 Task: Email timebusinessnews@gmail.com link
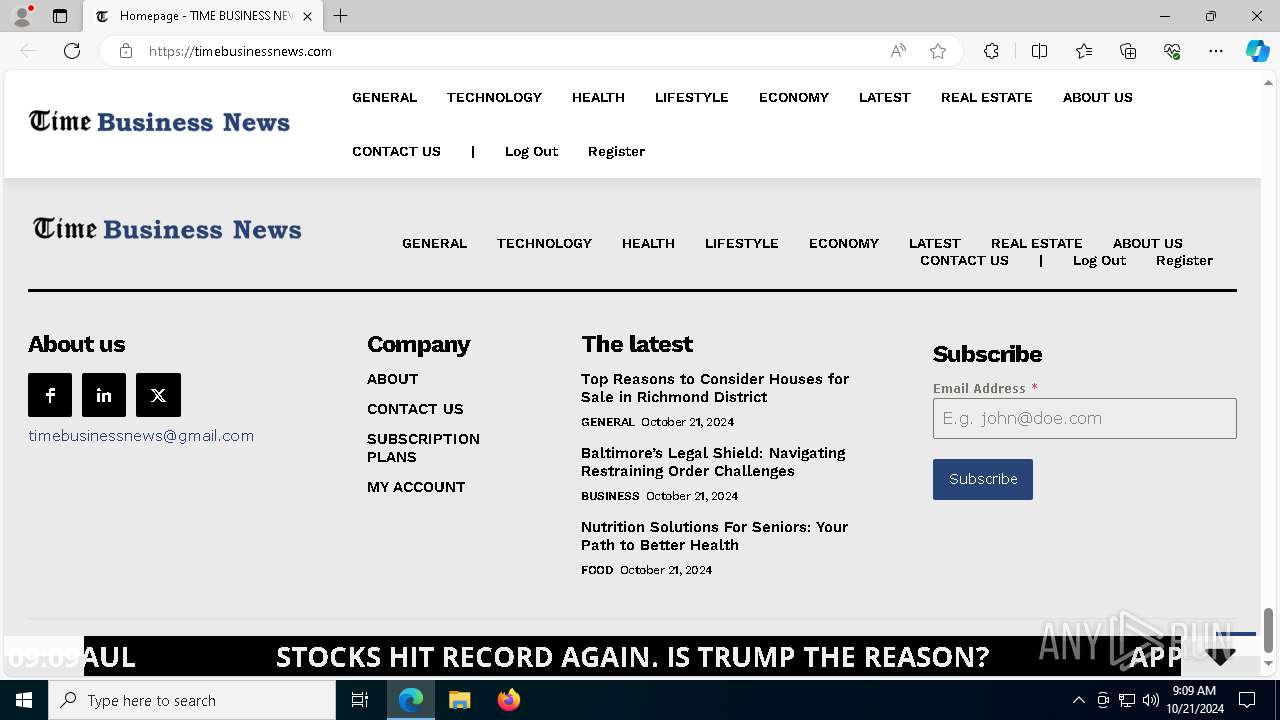pyautogui.click(x=141, y=436)
